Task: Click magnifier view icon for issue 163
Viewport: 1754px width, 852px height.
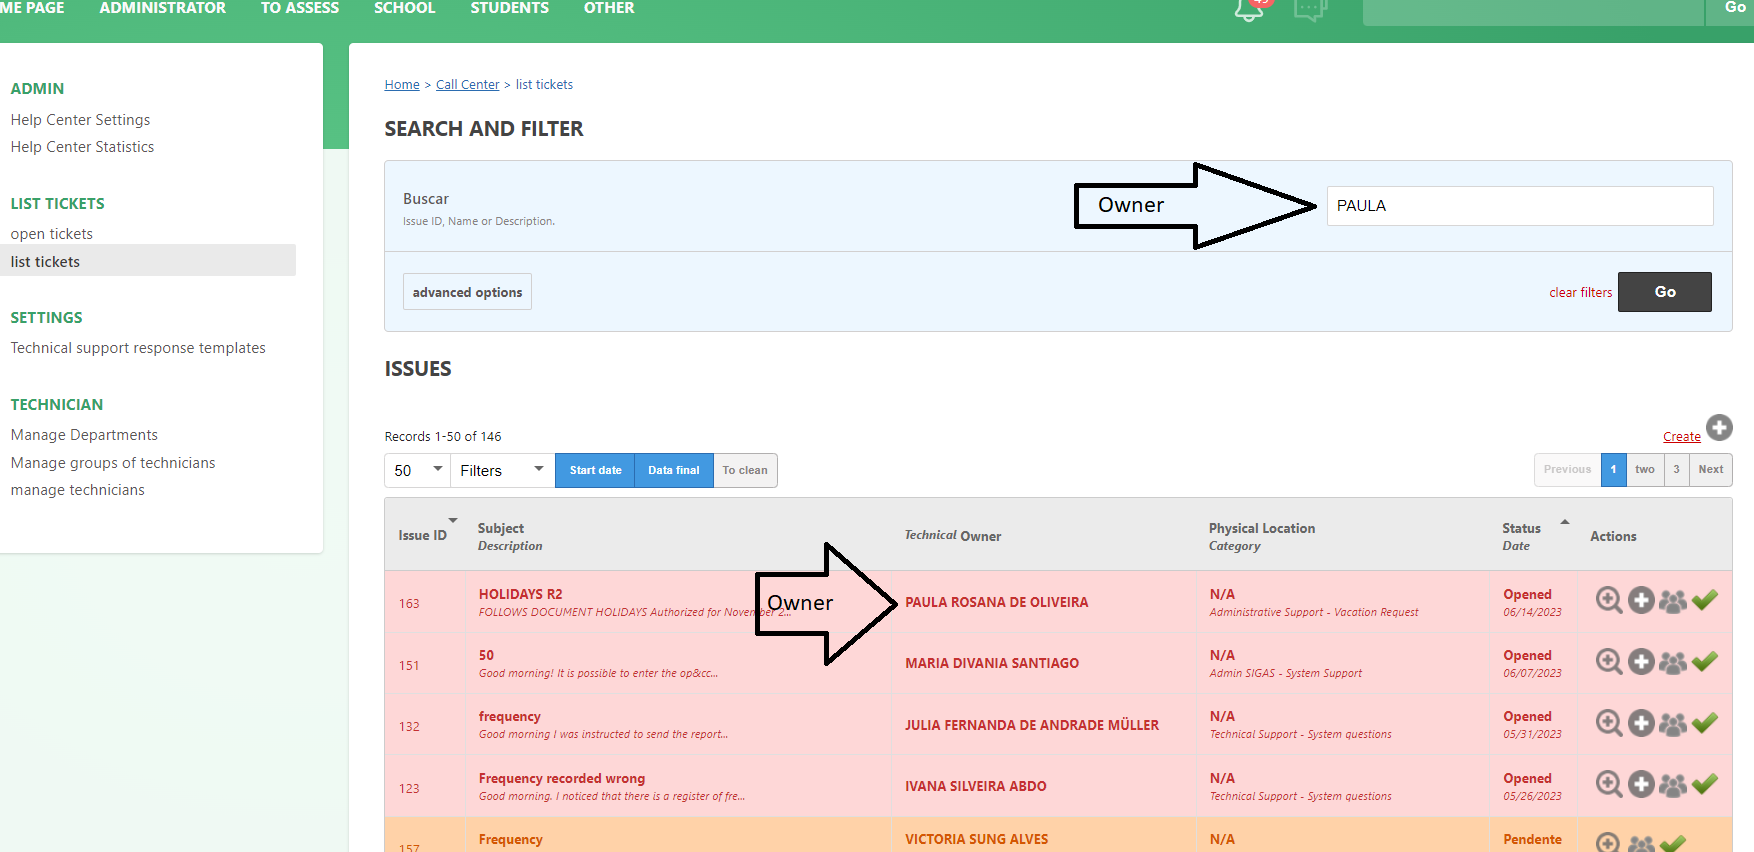Action: [1608, 600]
